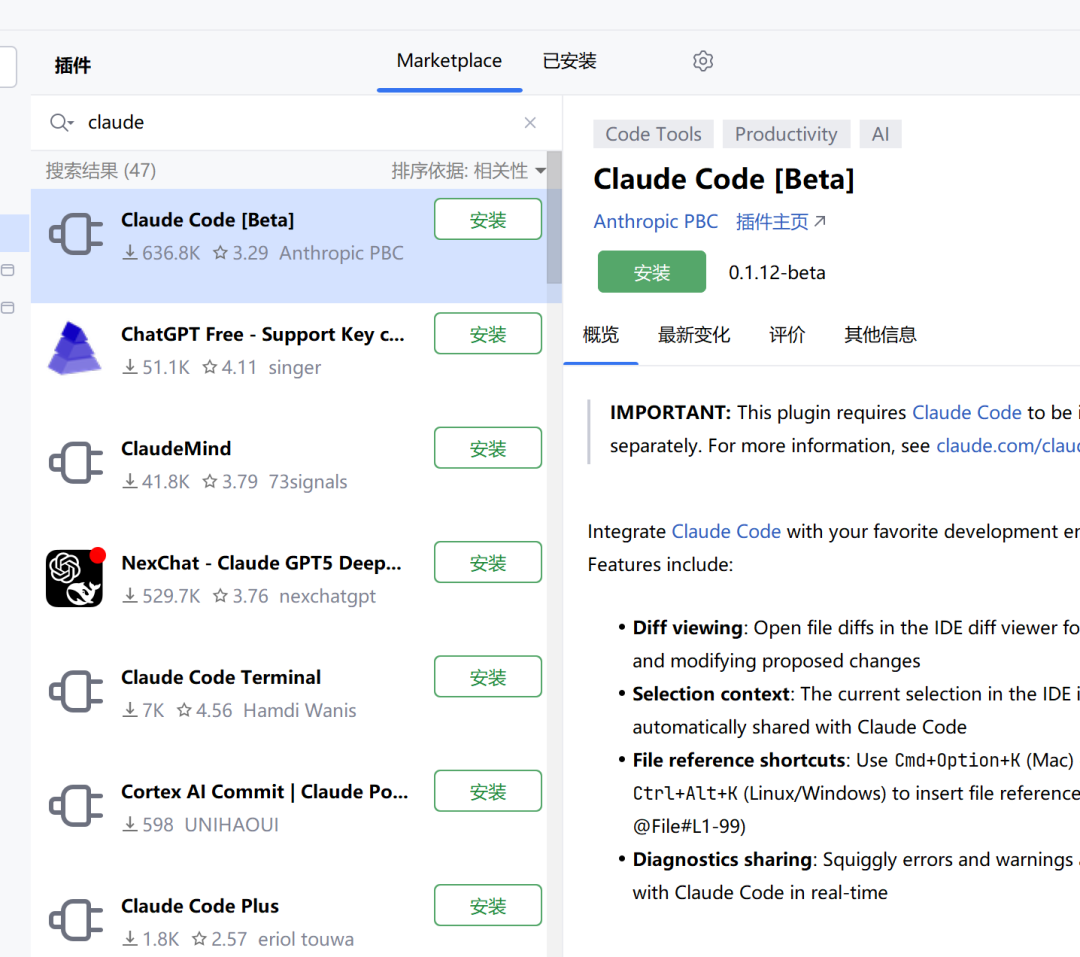
Task: Click the Claude Code Terminal plug icon
Action: tap(76, 692)
